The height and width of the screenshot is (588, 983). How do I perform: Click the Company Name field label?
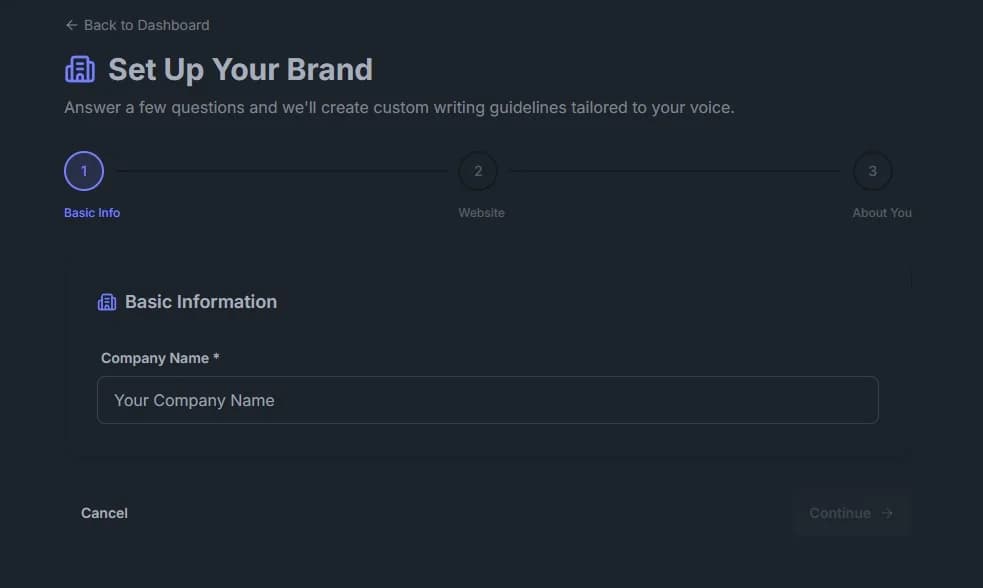tap(160, 358)
